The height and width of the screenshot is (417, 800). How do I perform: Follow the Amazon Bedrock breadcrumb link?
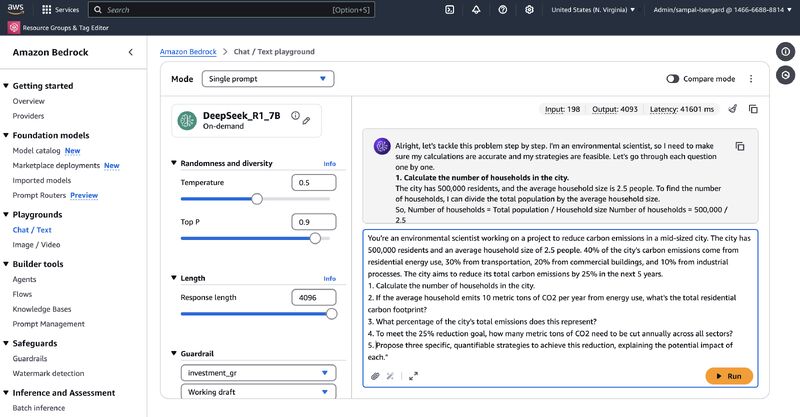point(188,52)
